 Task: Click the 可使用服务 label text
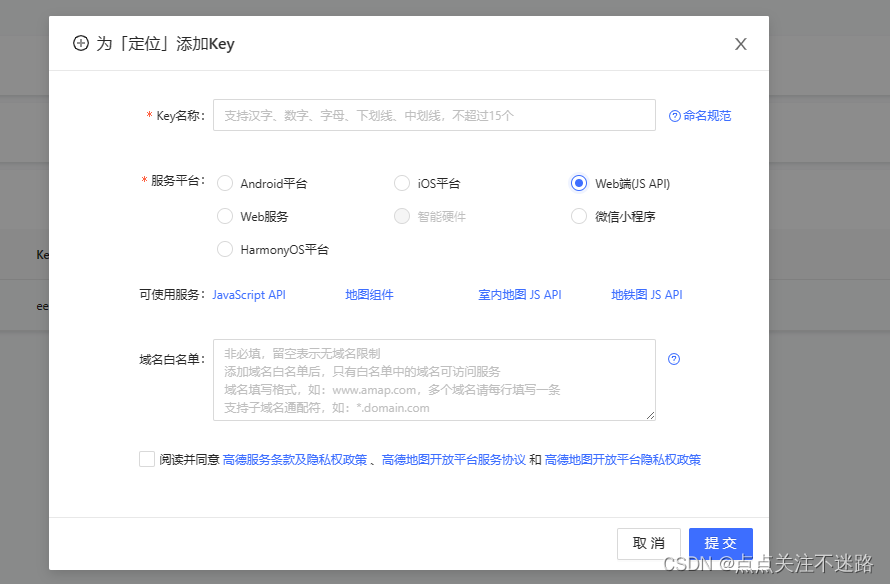173,295
